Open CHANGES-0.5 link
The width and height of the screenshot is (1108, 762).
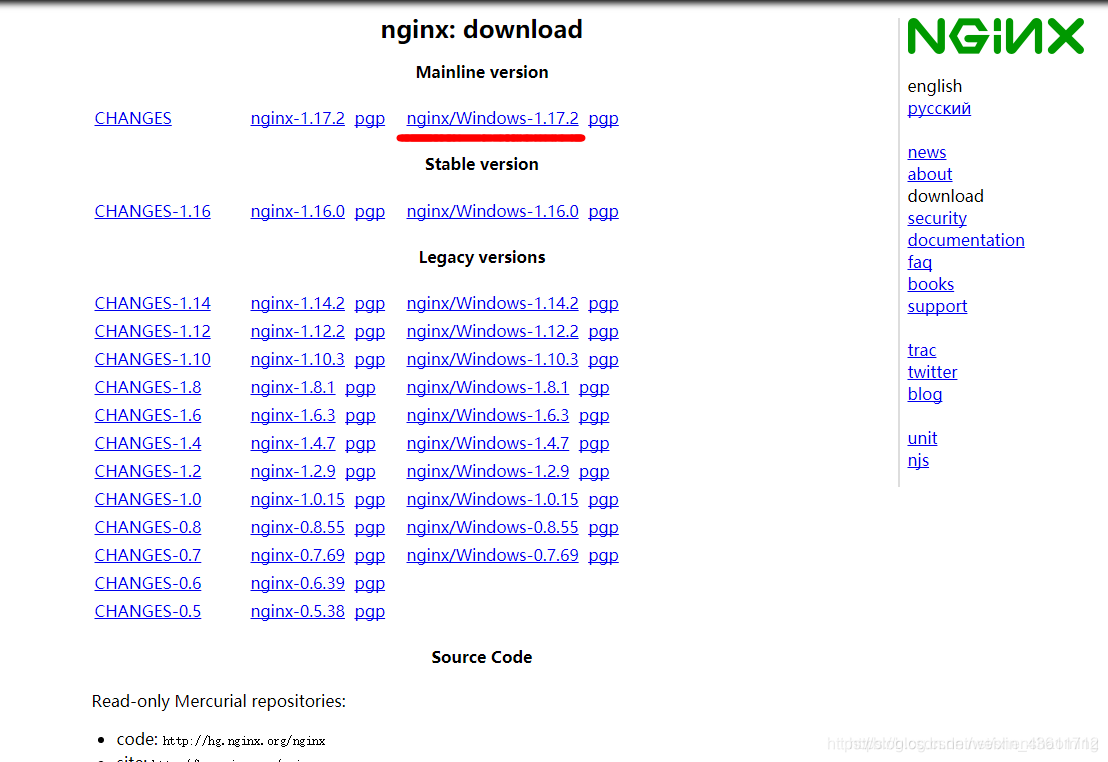point(148,611)
